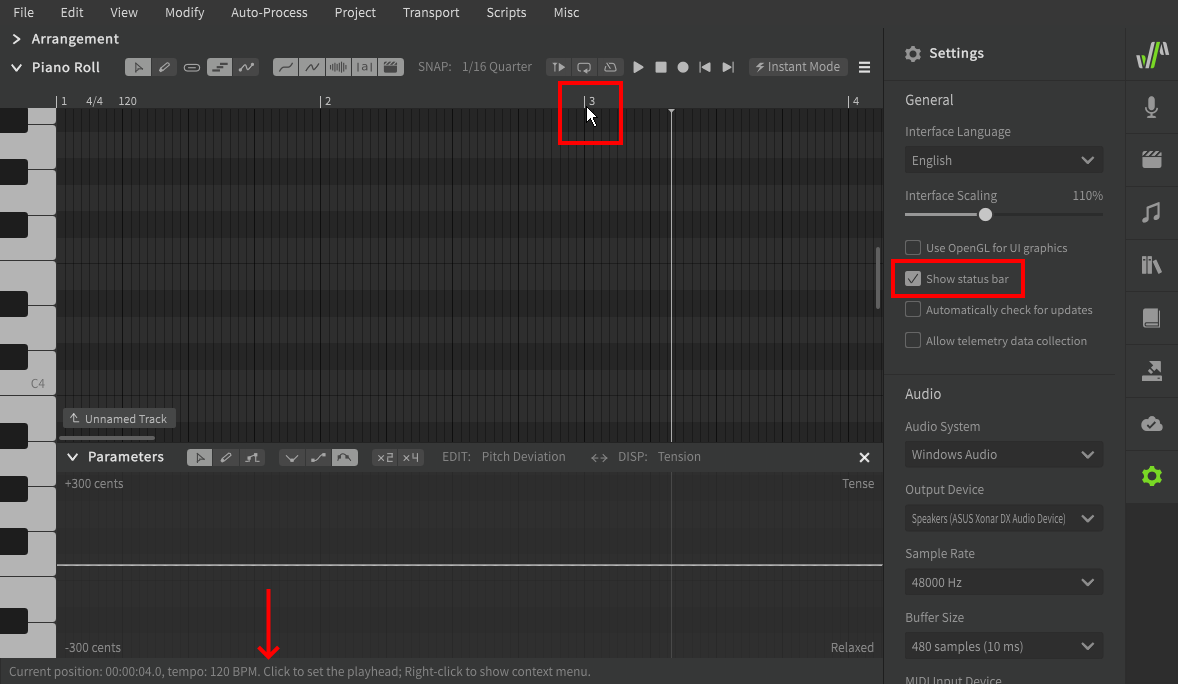Open the microphone Voice panel in sidebar
Image resolution: width=1178 pixels, height=684 pixels.
[x=1151, y=107]
